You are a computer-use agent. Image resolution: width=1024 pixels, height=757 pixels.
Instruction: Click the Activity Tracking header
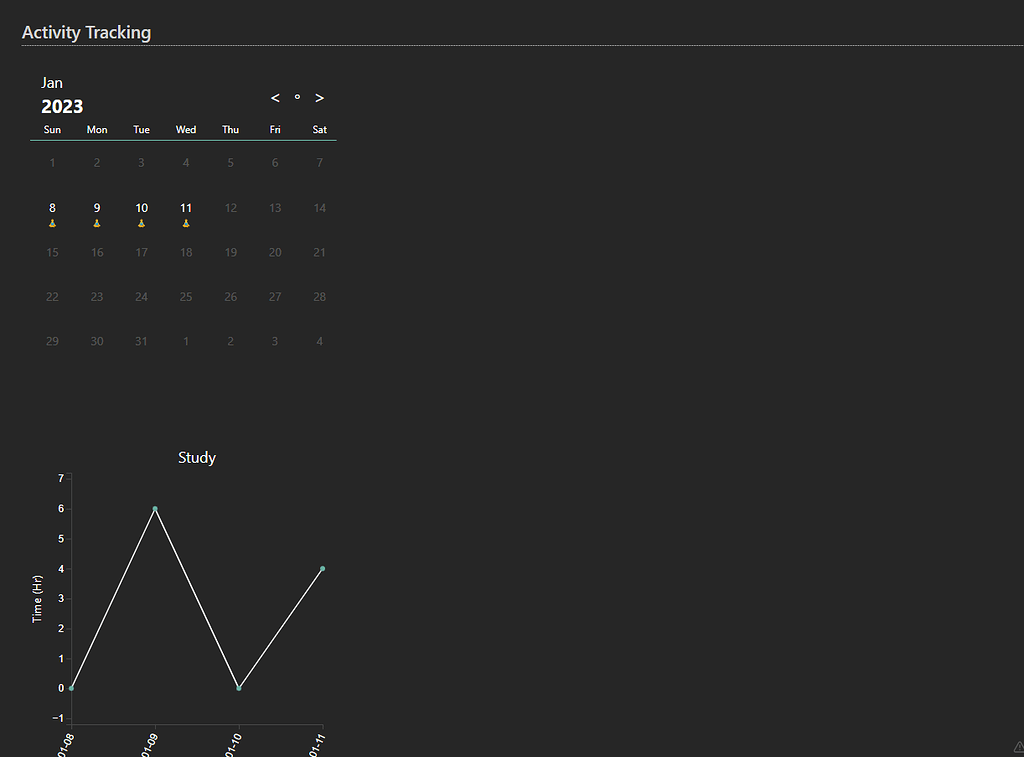(86, 32)
